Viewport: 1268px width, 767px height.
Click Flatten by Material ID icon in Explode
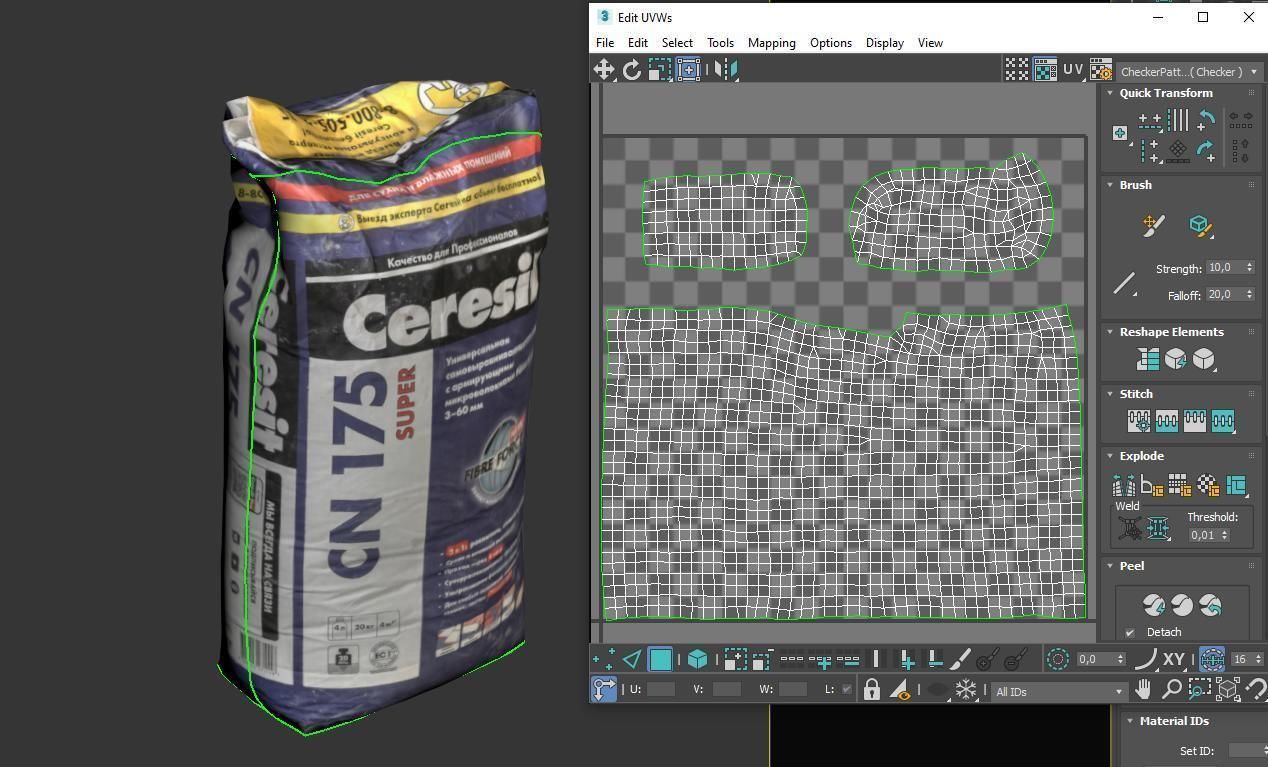tap(1208, 486)
